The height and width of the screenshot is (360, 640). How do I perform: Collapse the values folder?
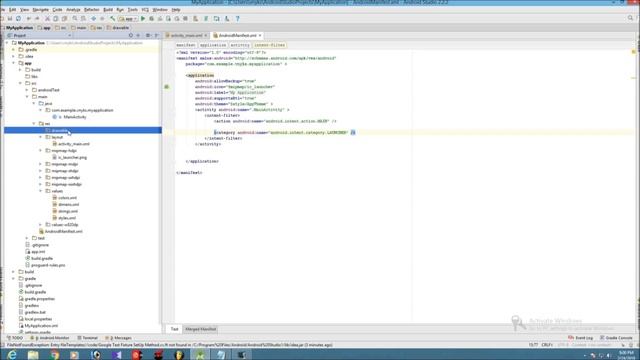click(x=41, y=191)
